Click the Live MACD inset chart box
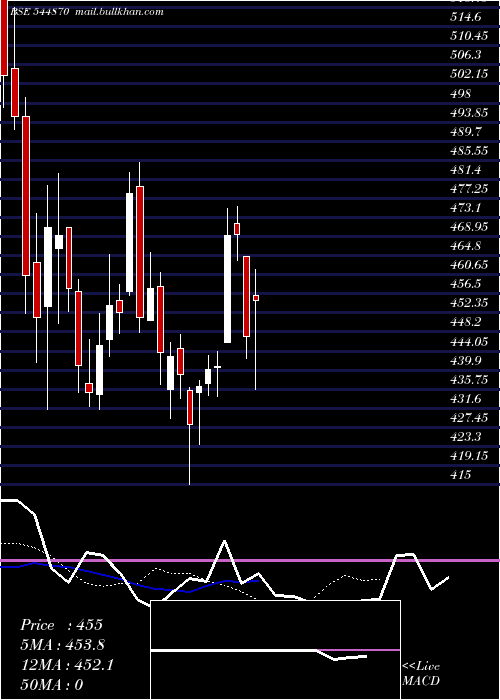 coord(275,650)
